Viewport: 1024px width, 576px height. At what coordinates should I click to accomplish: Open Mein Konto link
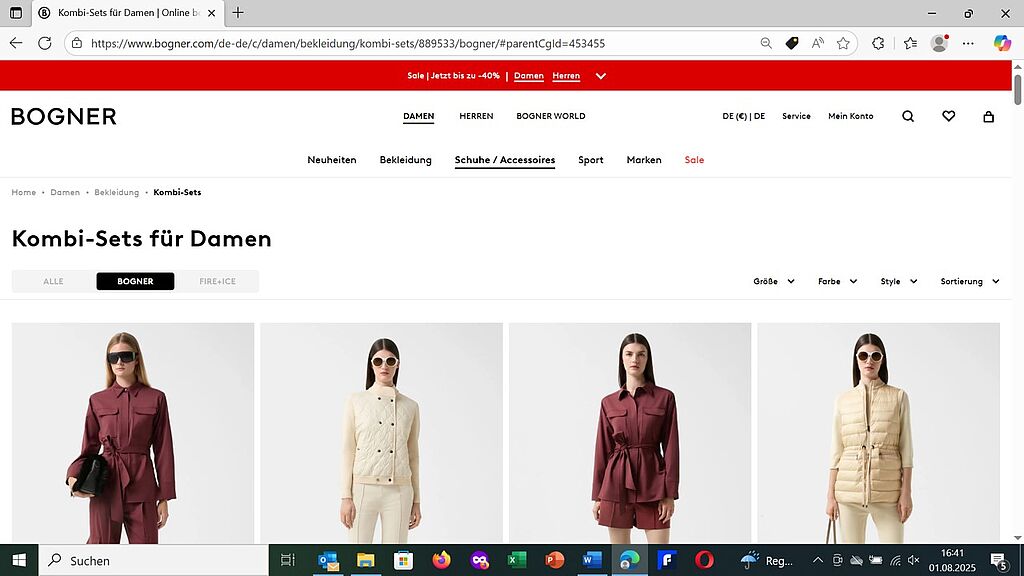pos(850,116)
